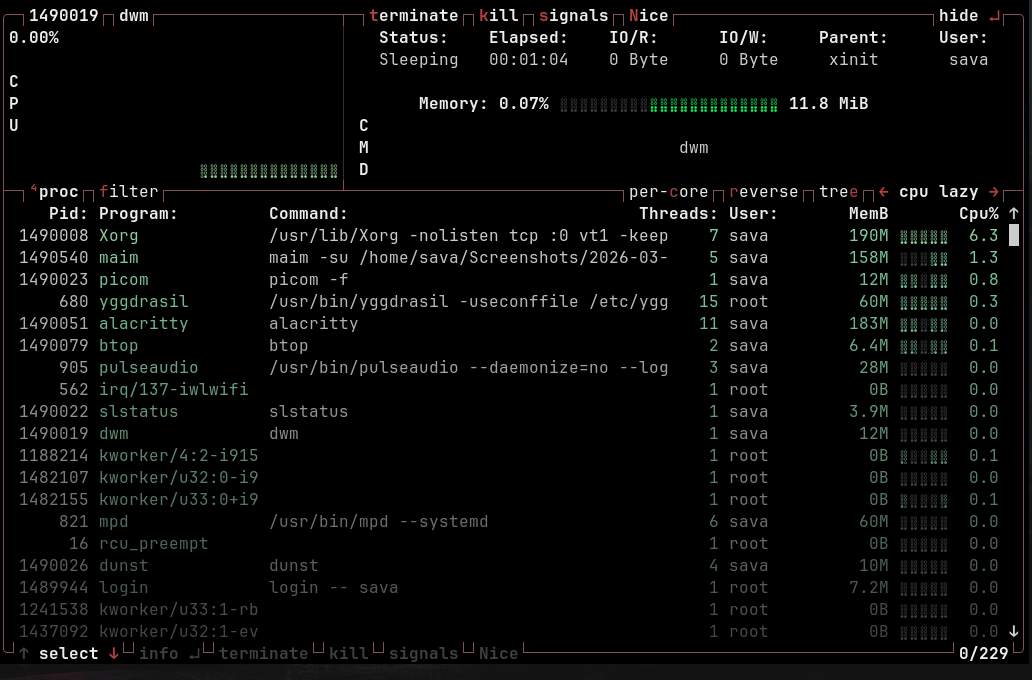Click terminate in the top detail bar

coord(414,16)
